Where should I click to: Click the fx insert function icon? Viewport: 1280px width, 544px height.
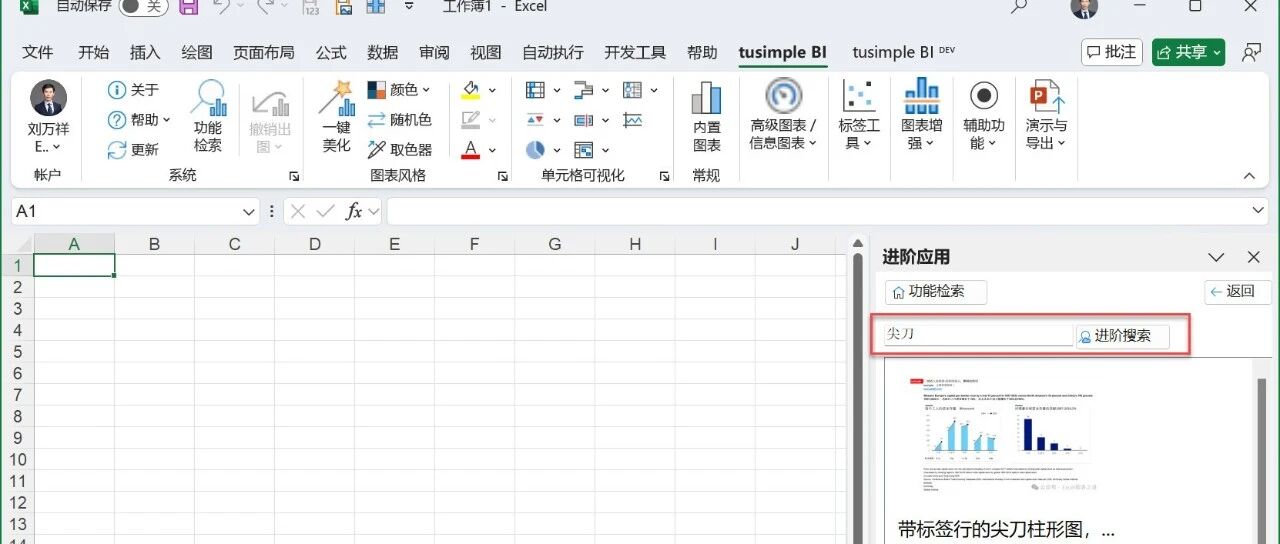tap(353, 212)
